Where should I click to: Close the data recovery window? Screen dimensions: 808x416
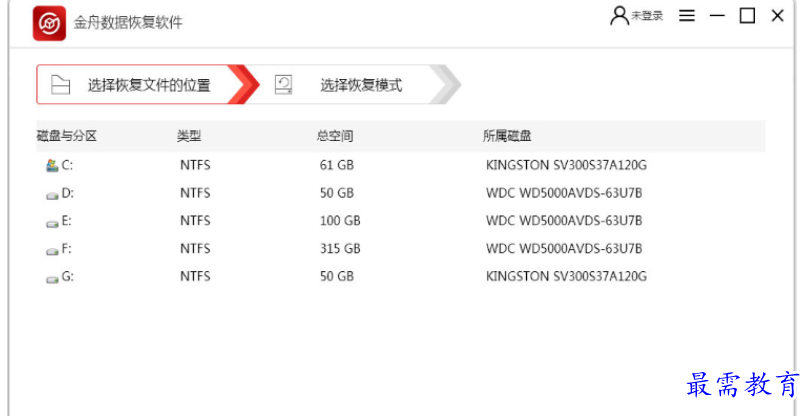[x=778, y=16]
